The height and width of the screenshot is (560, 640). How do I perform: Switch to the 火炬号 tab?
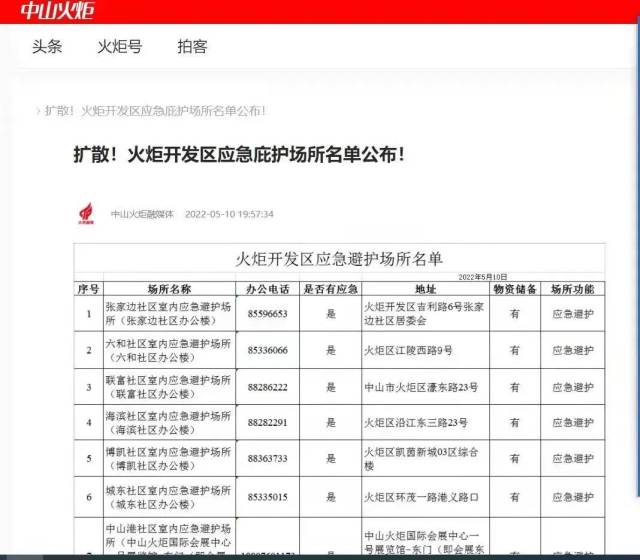pos(120,47)
